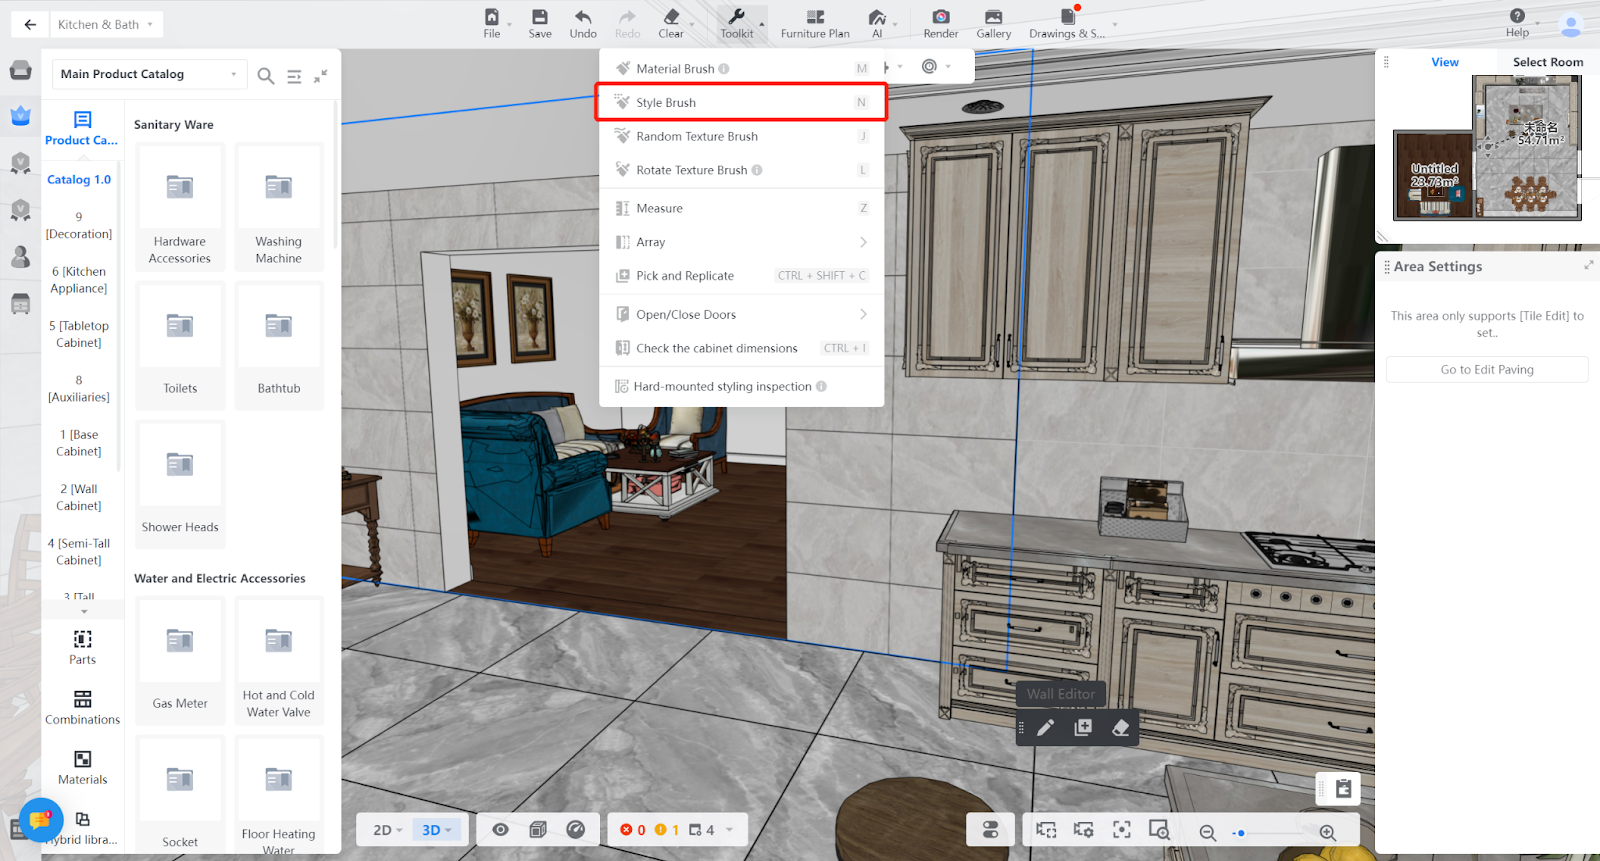Choose Check the cabinet dimensions
The height and width of the screenshot is (861, 1600).
(x=741, y=348)
